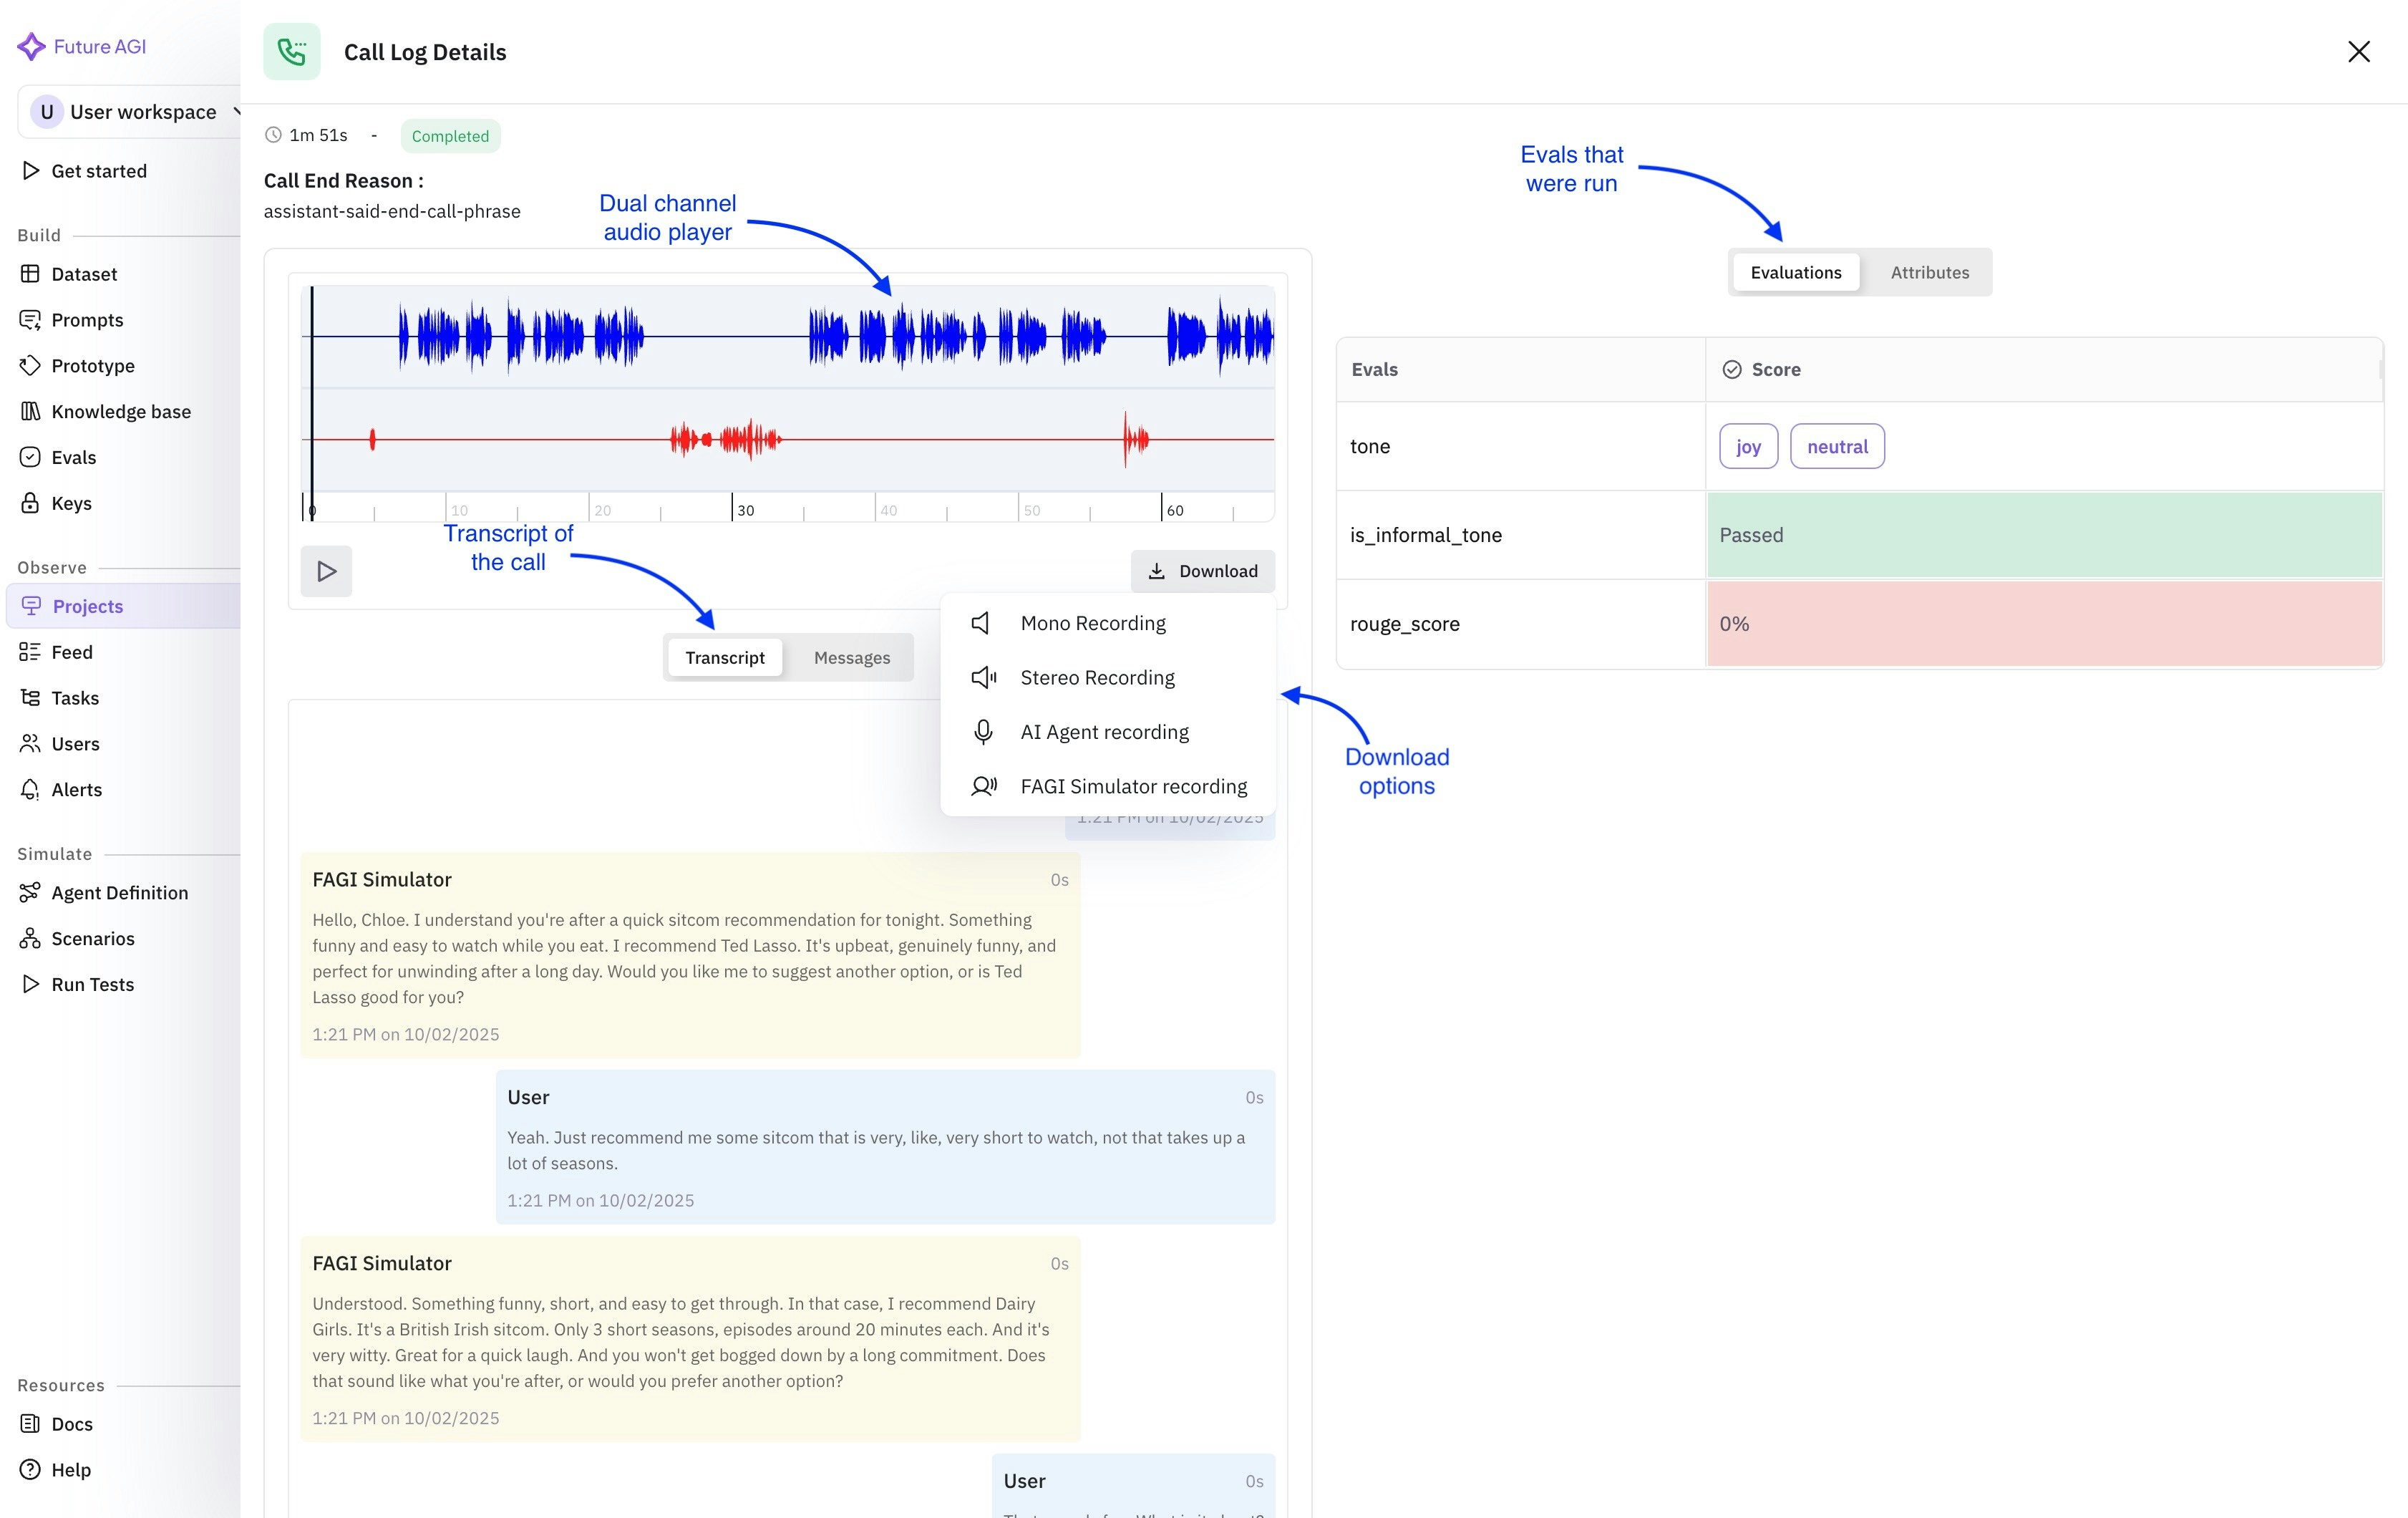Click the Run Tests item

coord(92,985)
